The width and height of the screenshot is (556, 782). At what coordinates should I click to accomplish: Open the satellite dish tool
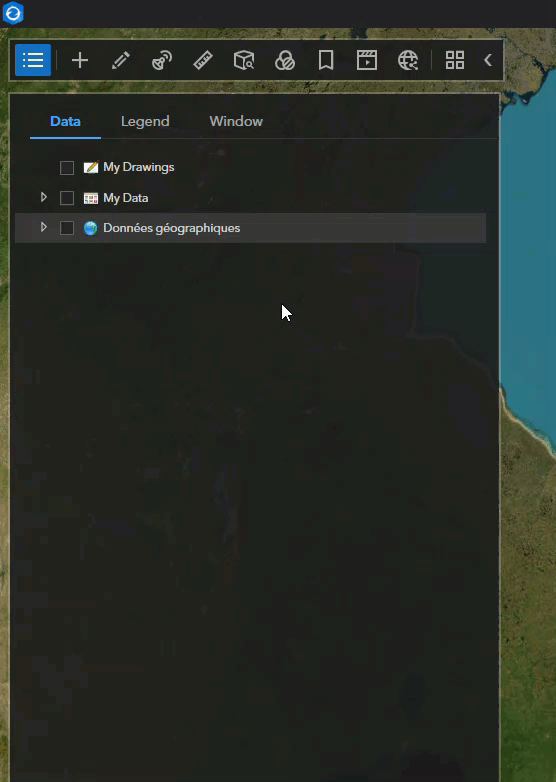tap(162, 60)
